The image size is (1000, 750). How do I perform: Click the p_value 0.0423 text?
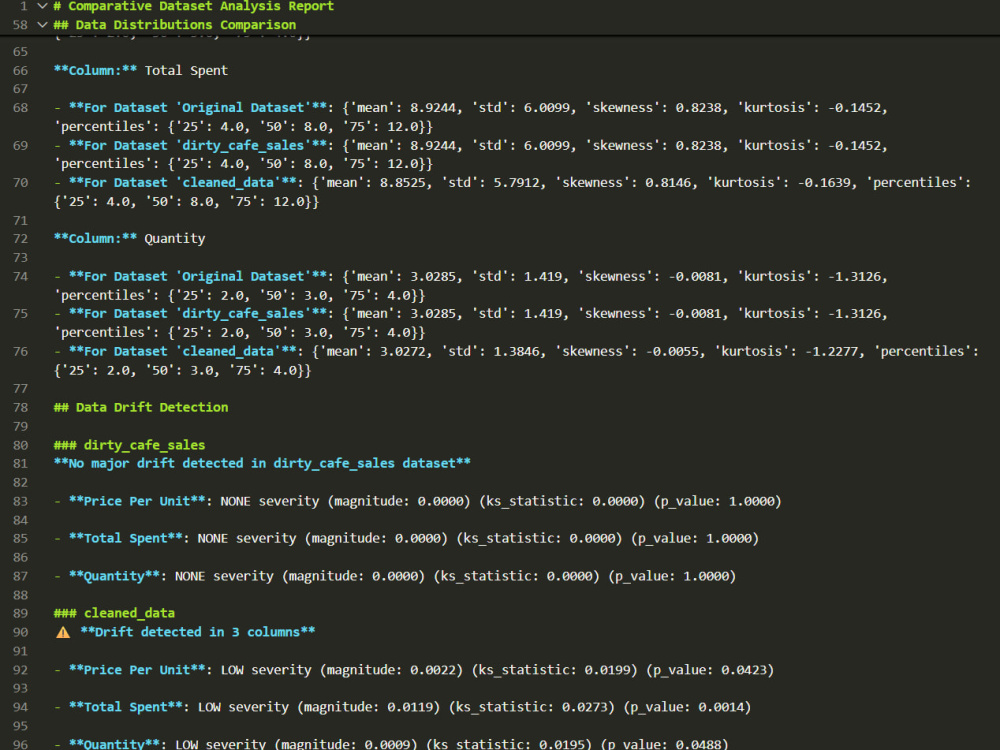point(710,670)
